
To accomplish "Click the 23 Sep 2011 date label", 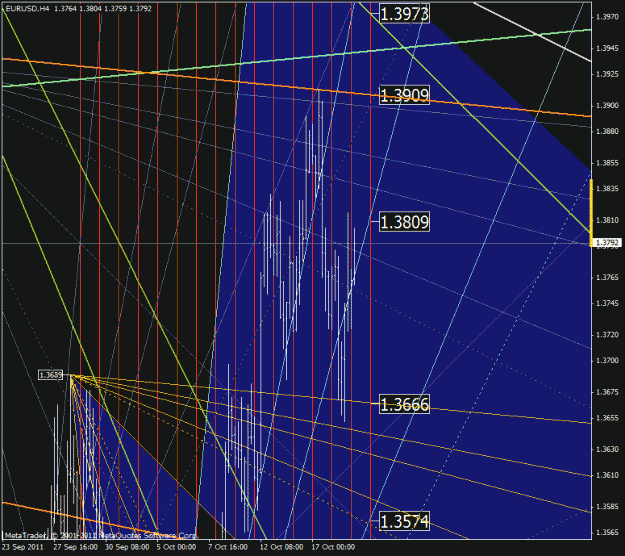I will pyautogui.click(x=22, y=547).
